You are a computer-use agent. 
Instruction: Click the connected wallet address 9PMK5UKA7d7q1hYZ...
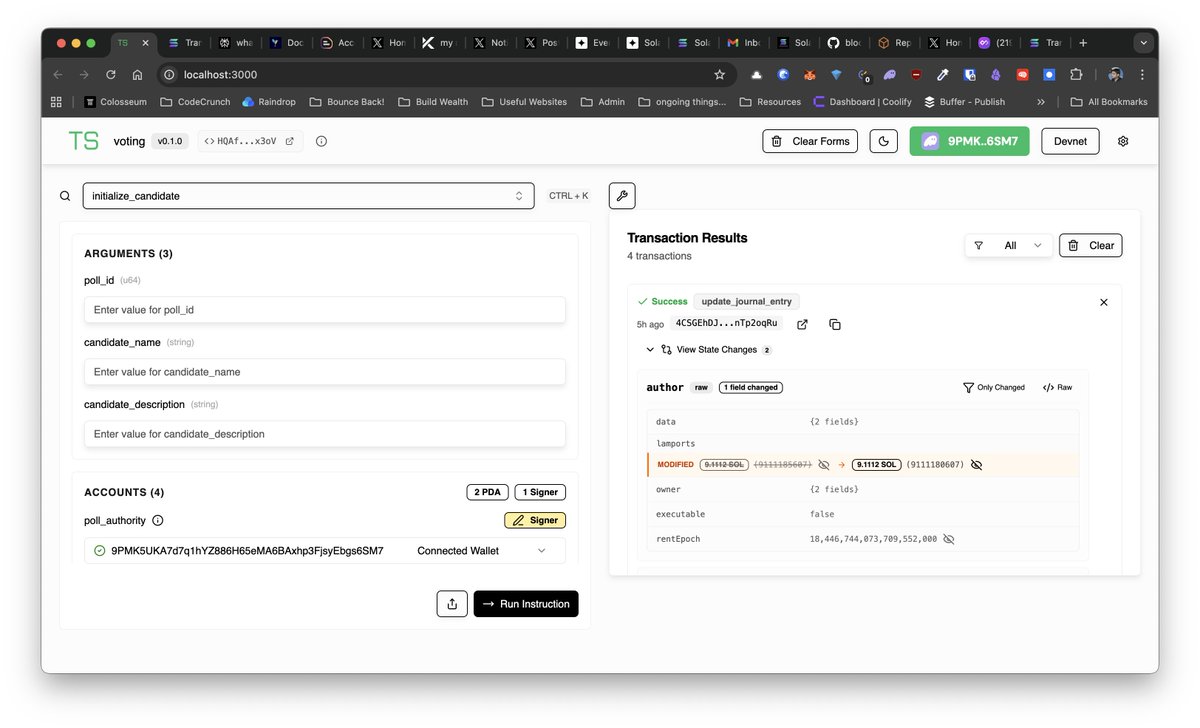pyautogui.click(x=247, y=551)
